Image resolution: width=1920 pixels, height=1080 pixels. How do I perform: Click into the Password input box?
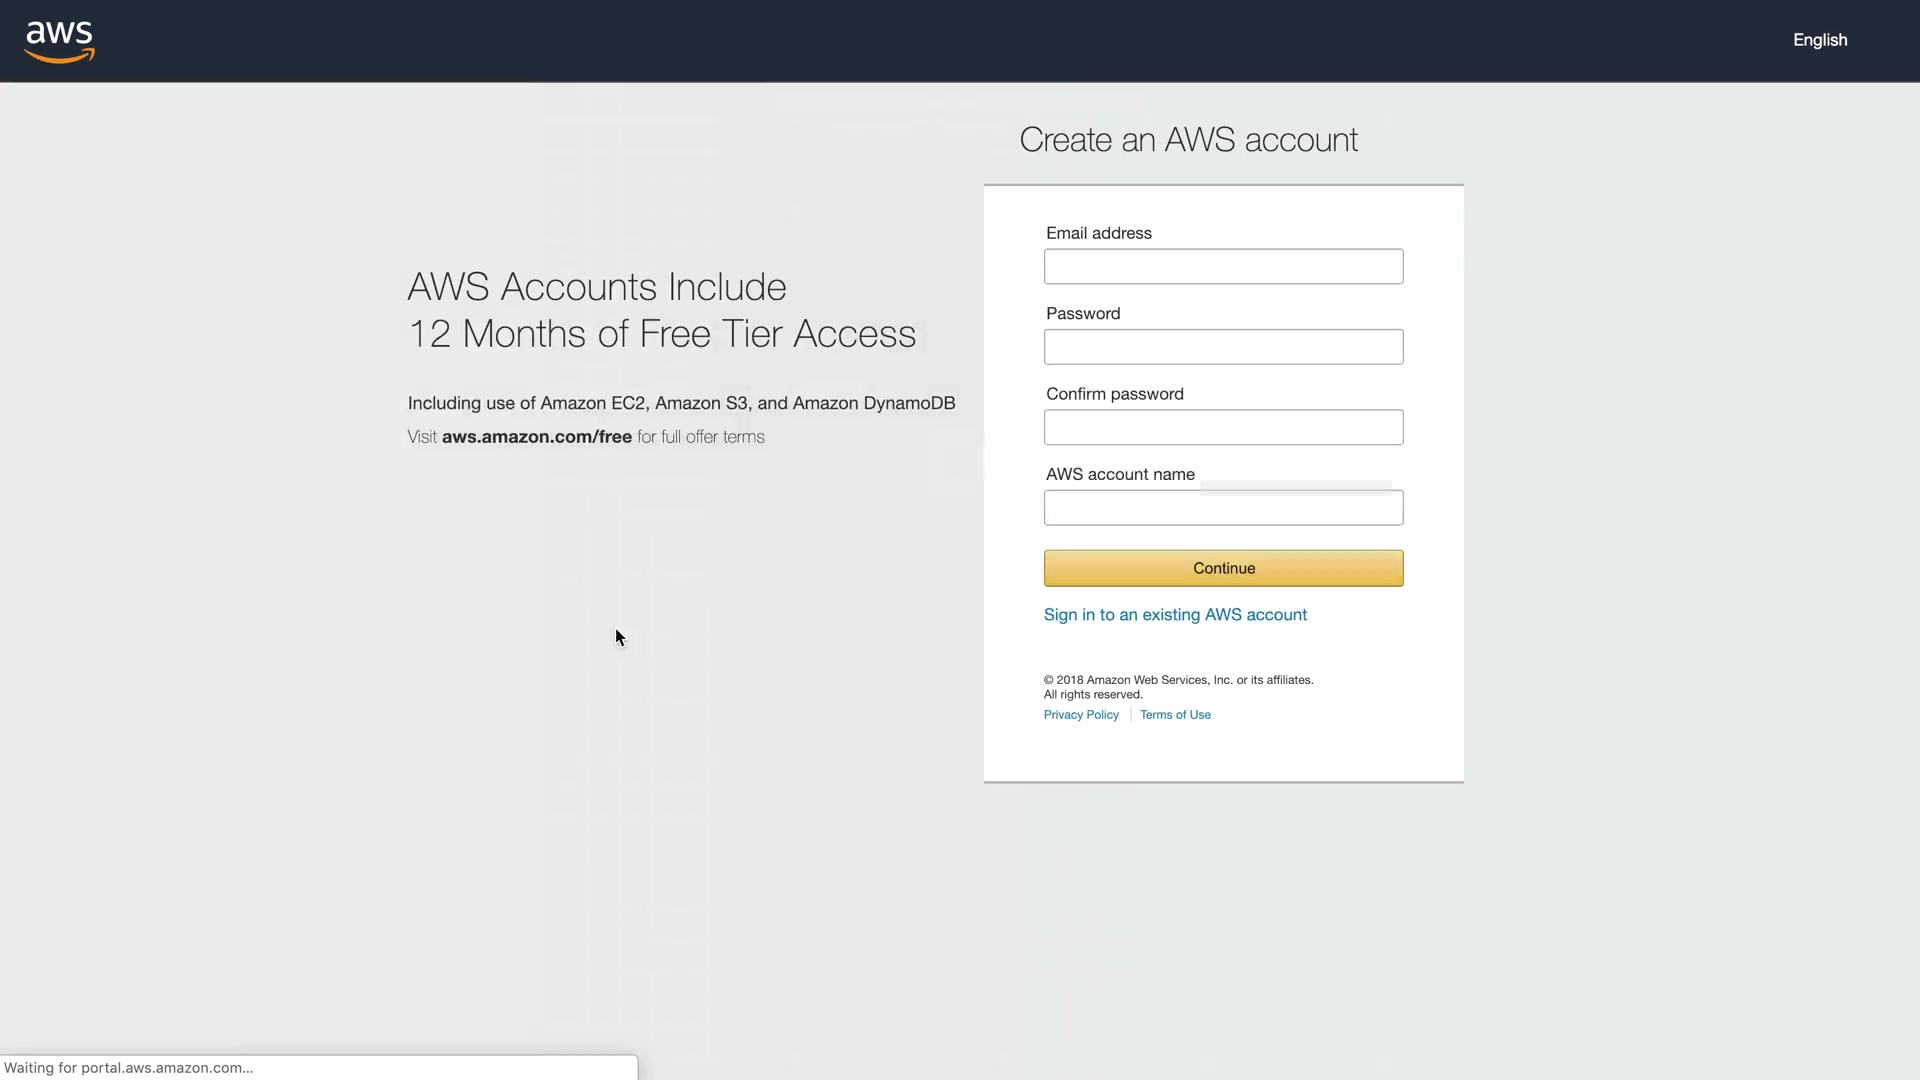pos(1223,347)
